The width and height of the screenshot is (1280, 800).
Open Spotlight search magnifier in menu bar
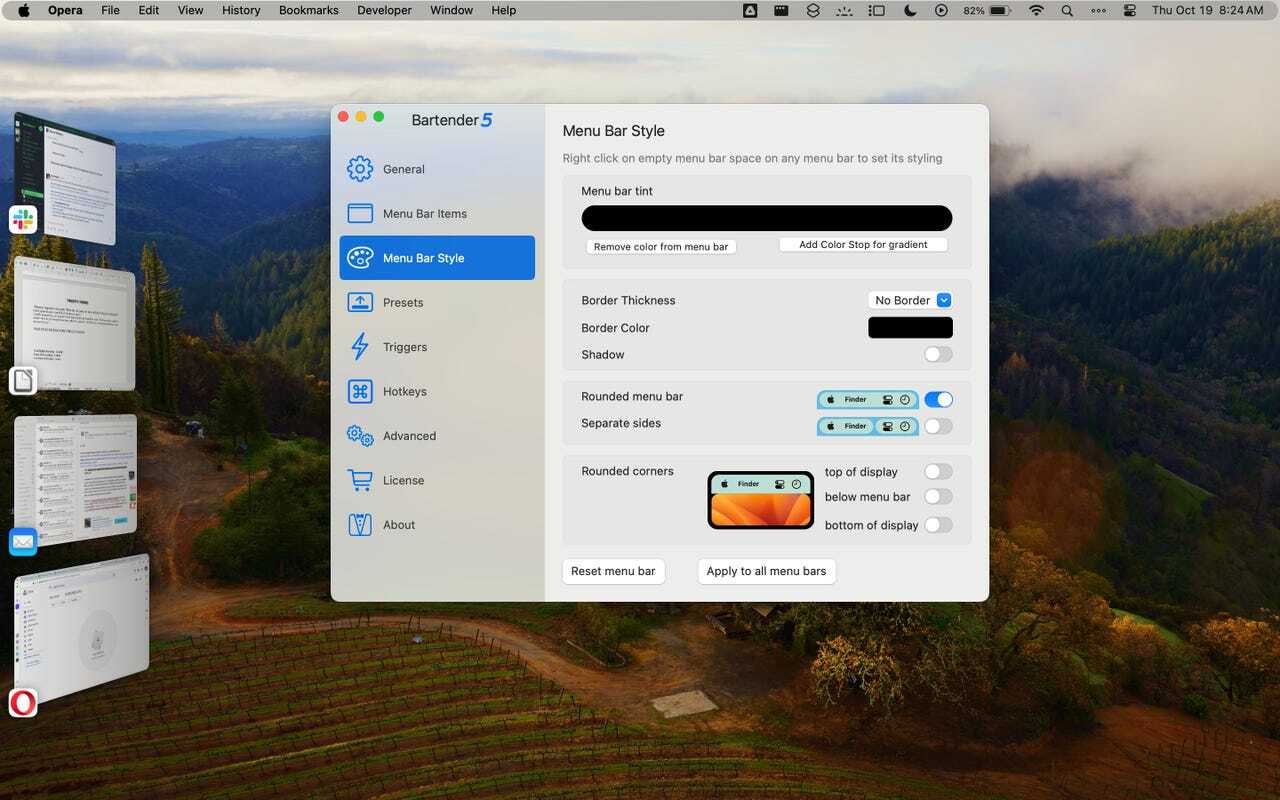point(1067,10)
